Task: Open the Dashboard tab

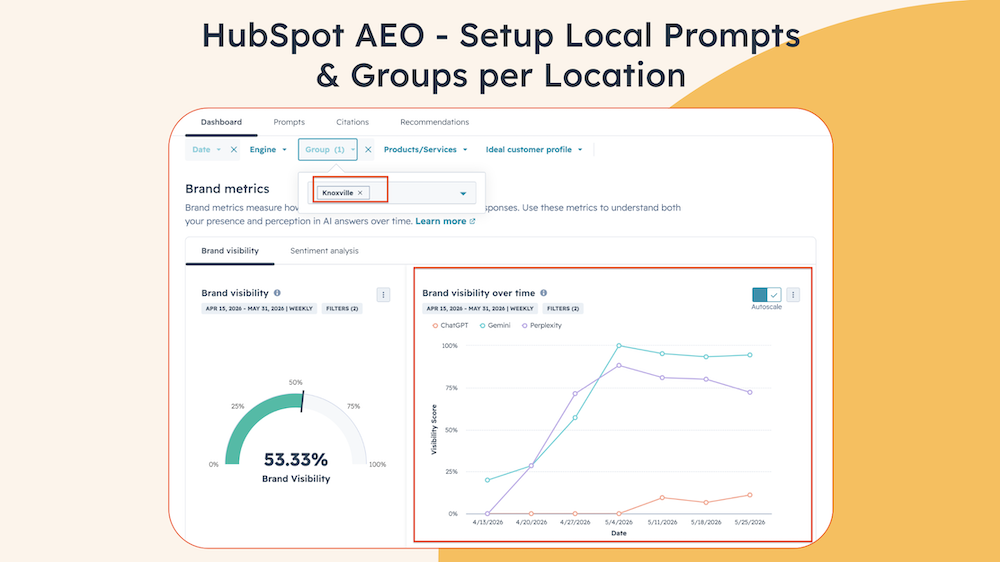Action: point(221,122)
